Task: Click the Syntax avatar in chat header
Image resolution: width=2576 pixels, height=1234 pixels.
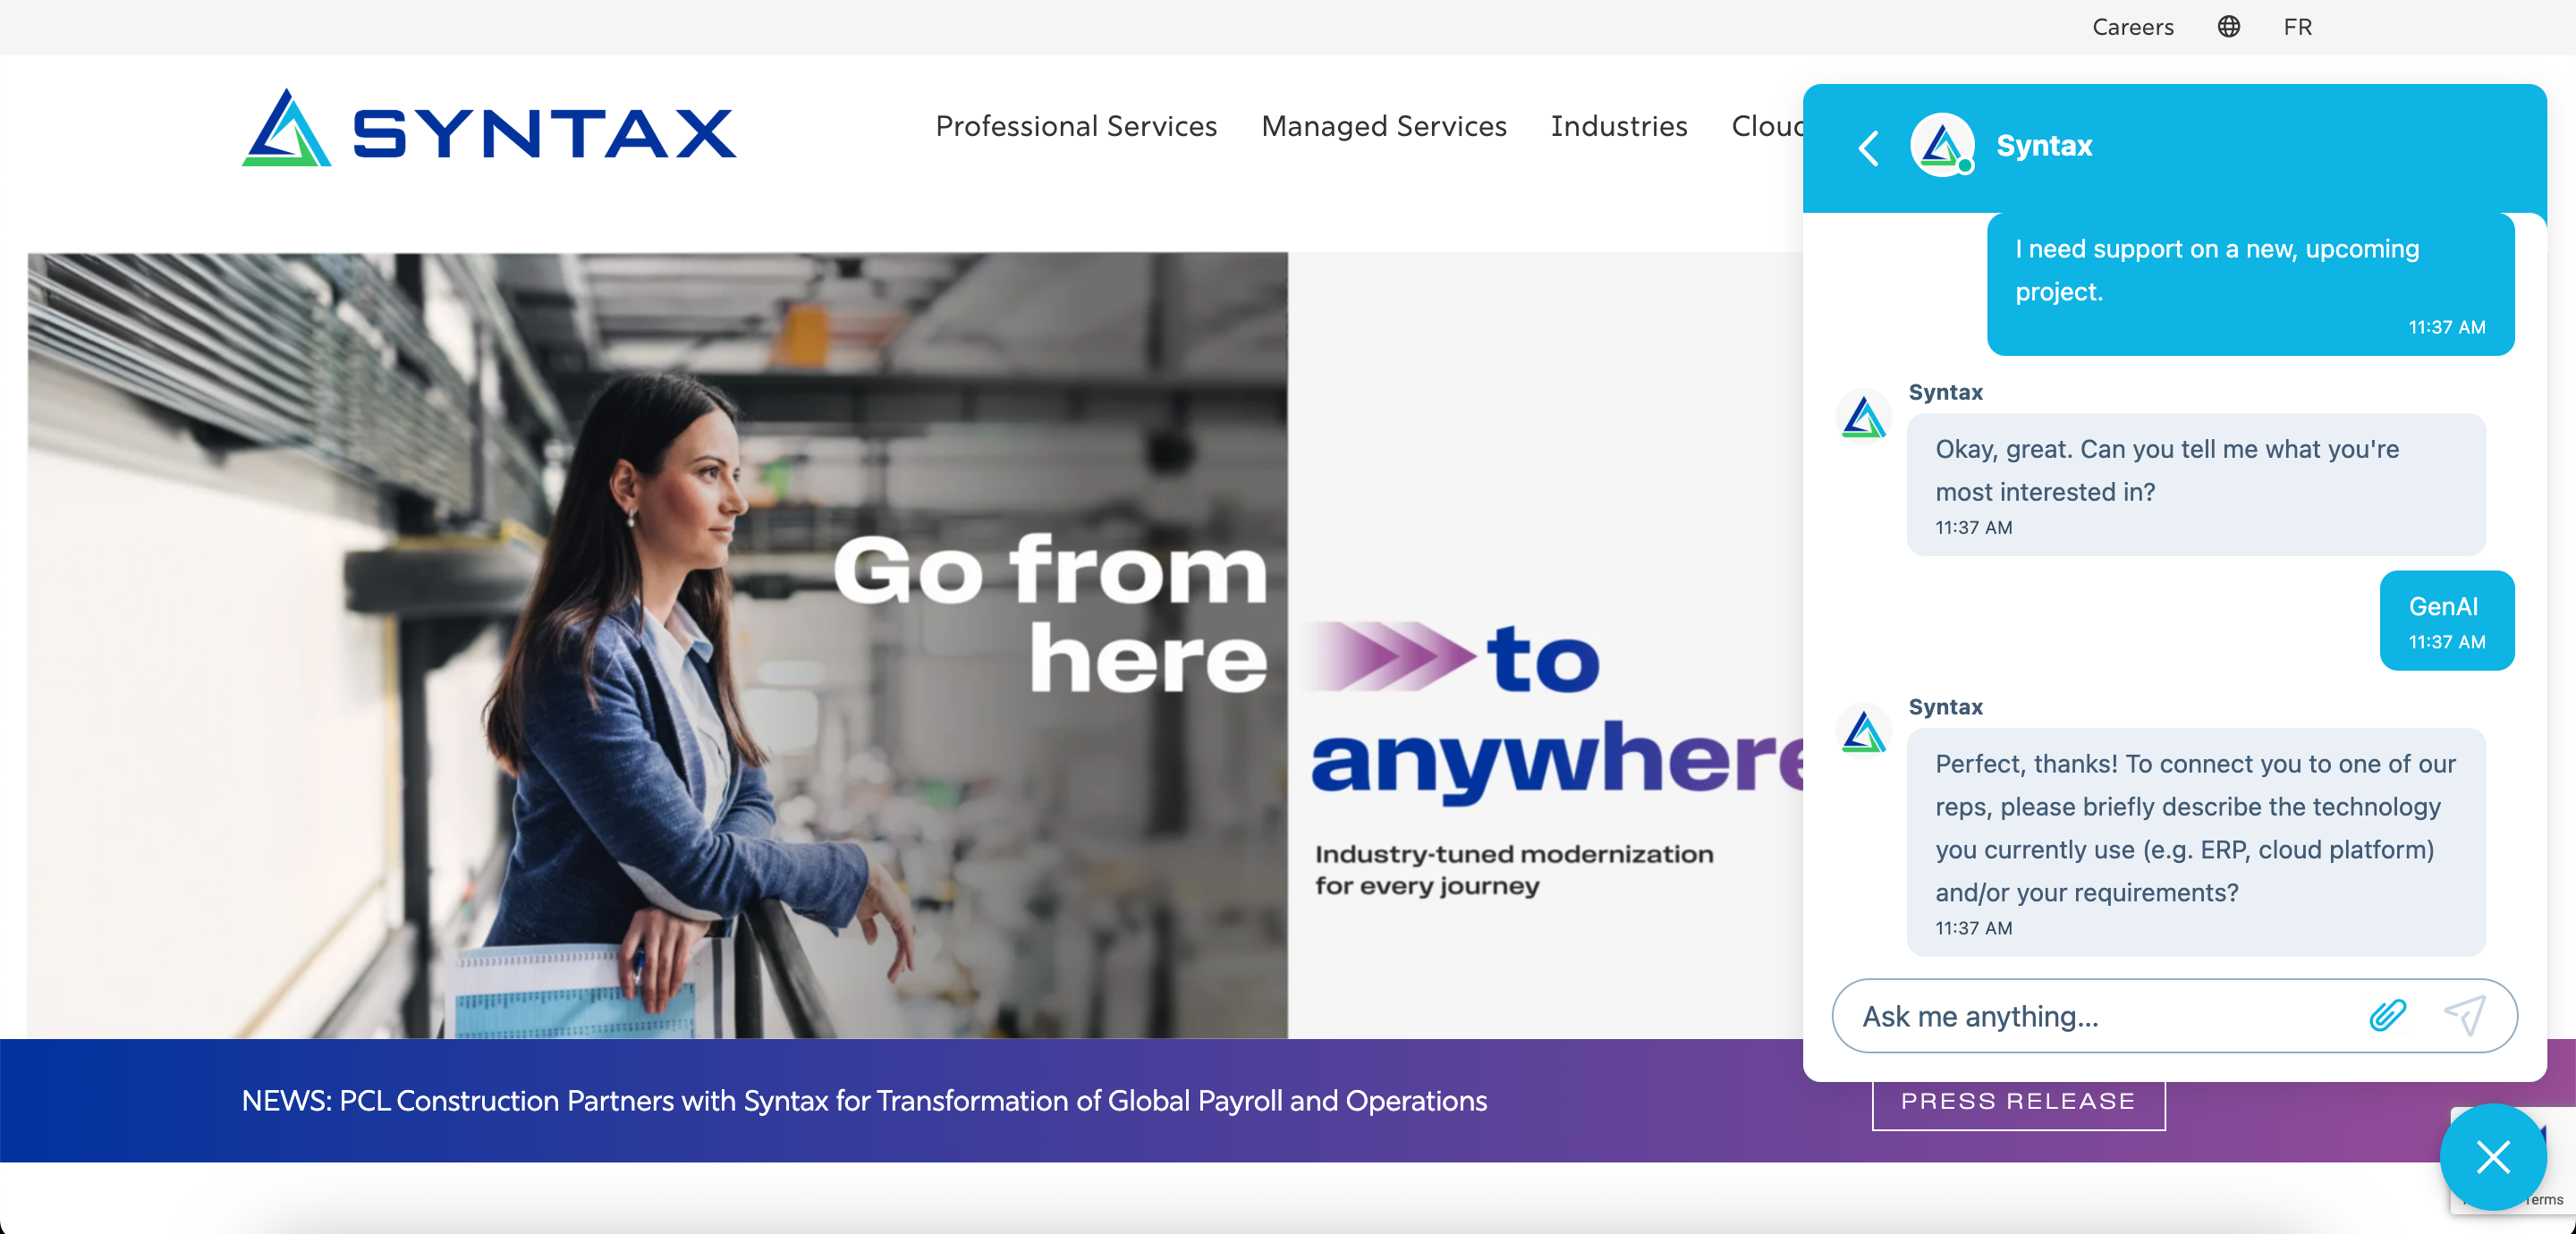Action: (x=1942, y=146)
